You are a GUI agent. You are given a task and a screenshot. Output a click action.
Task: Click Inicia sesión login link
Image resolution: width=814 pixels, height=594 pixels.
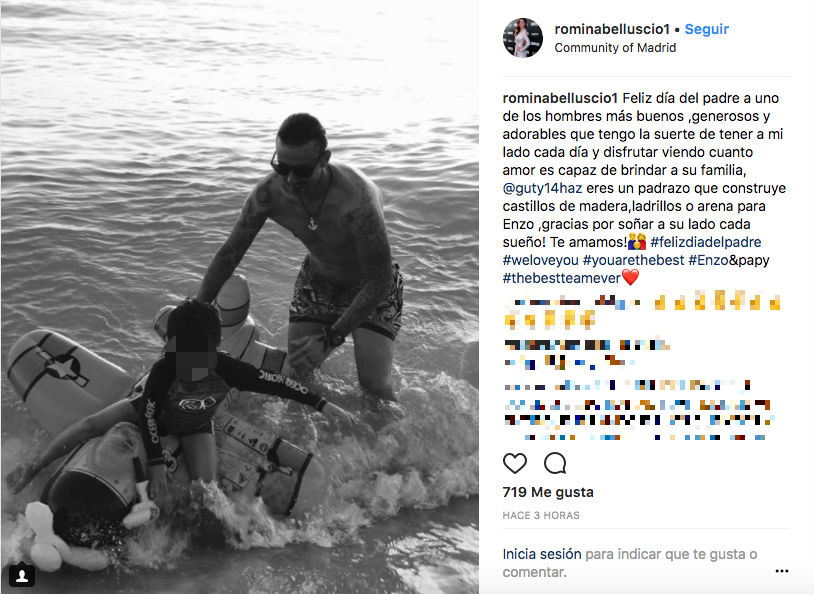point(542,554)
